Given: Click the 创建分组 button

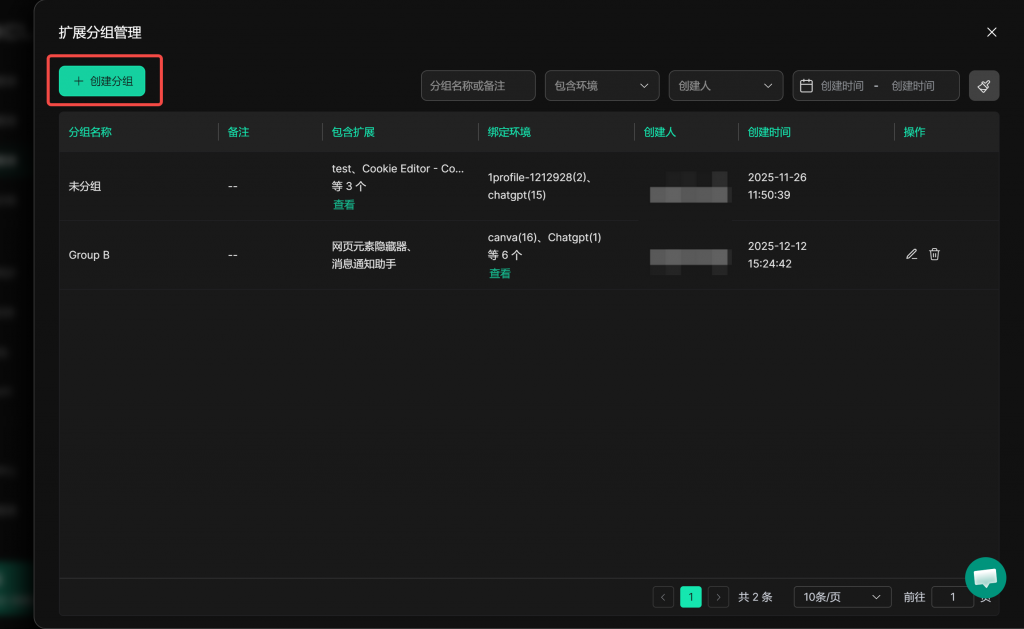Looking at the screenshot, I should 103,81.
